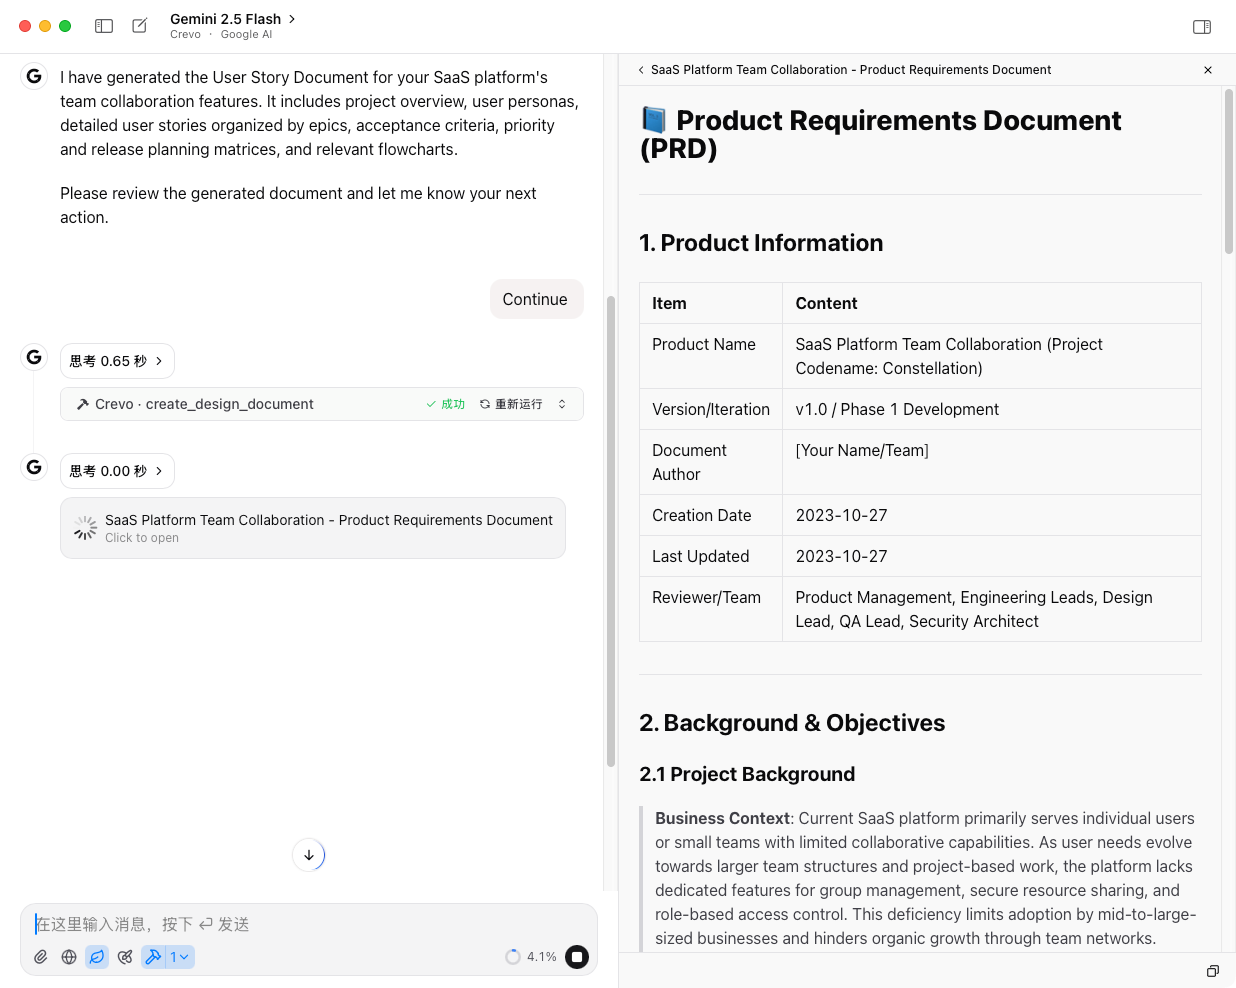Click the scroll-to-bottom arrow button
Image resolution: width=1236 pixels, height=988 pixels.
309,855
